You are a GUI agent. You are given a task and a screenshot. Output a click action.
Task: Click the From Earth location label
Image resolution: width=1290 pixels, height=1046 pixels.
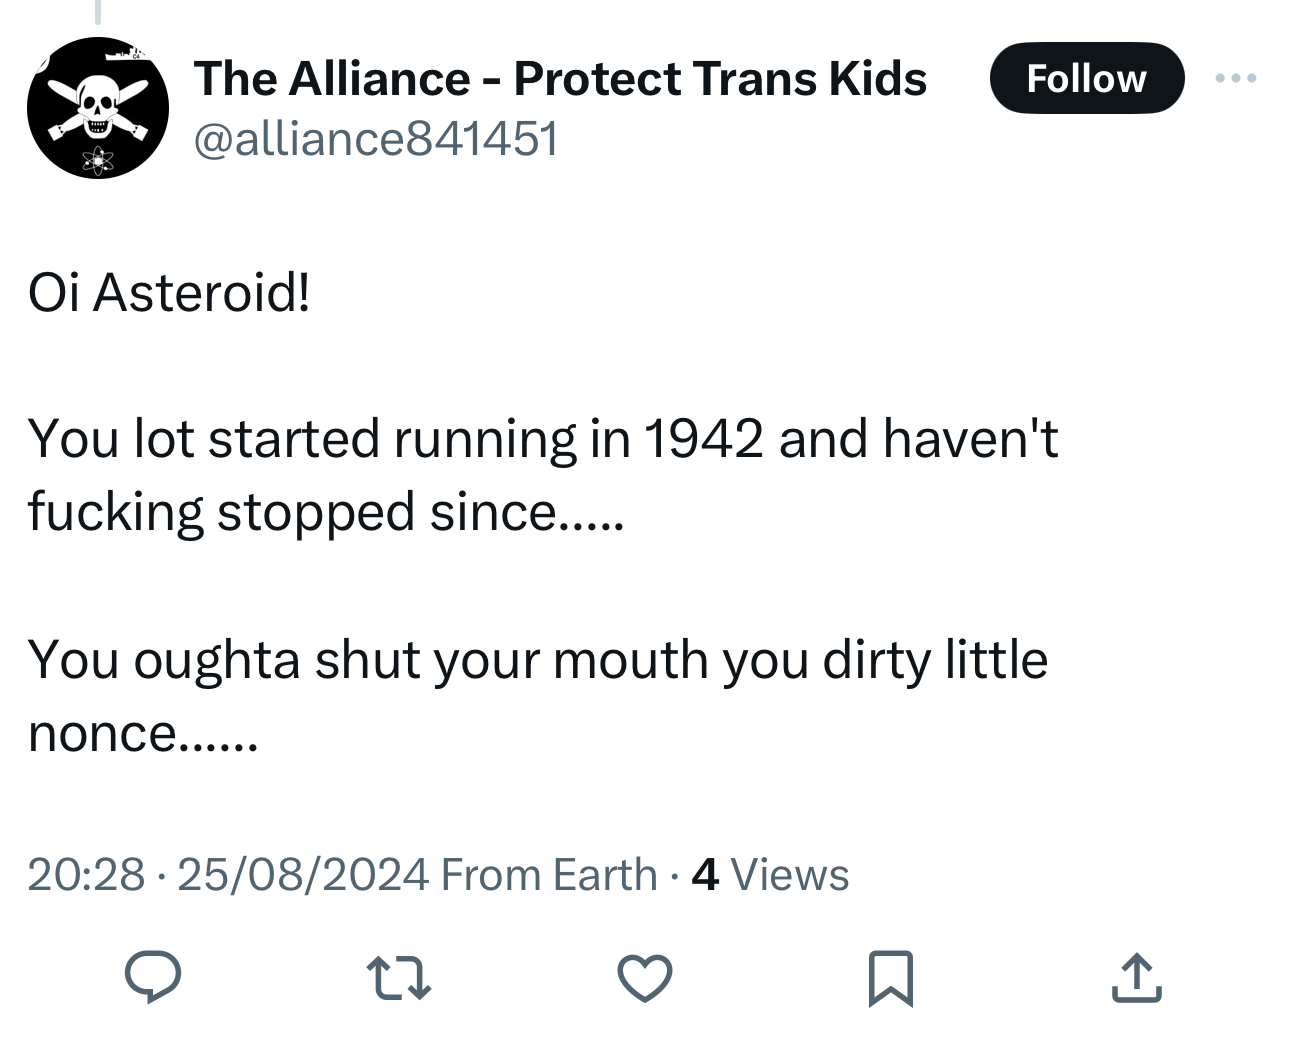click(x=548, y=874)
